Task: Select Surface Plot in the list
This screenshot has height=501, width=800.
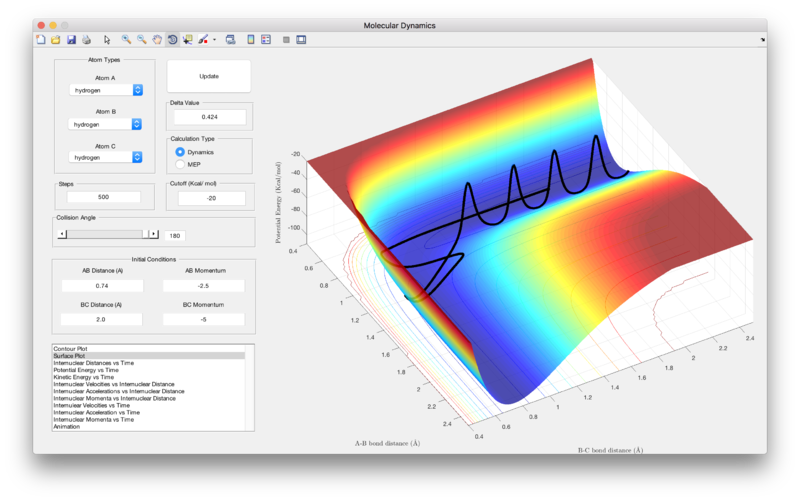Action: 69,356
